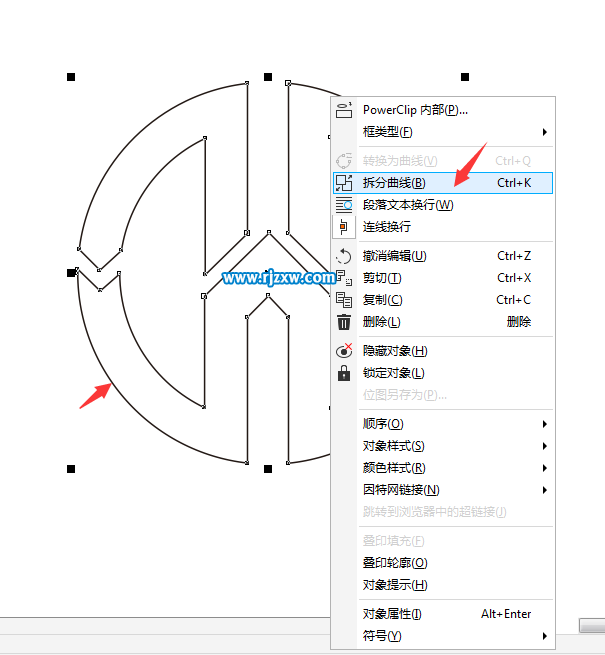Image resolution: width=605 pixels, height=655 pixels.
Task: Open the 对象样式(S) submenu
Action: [443, 446]
